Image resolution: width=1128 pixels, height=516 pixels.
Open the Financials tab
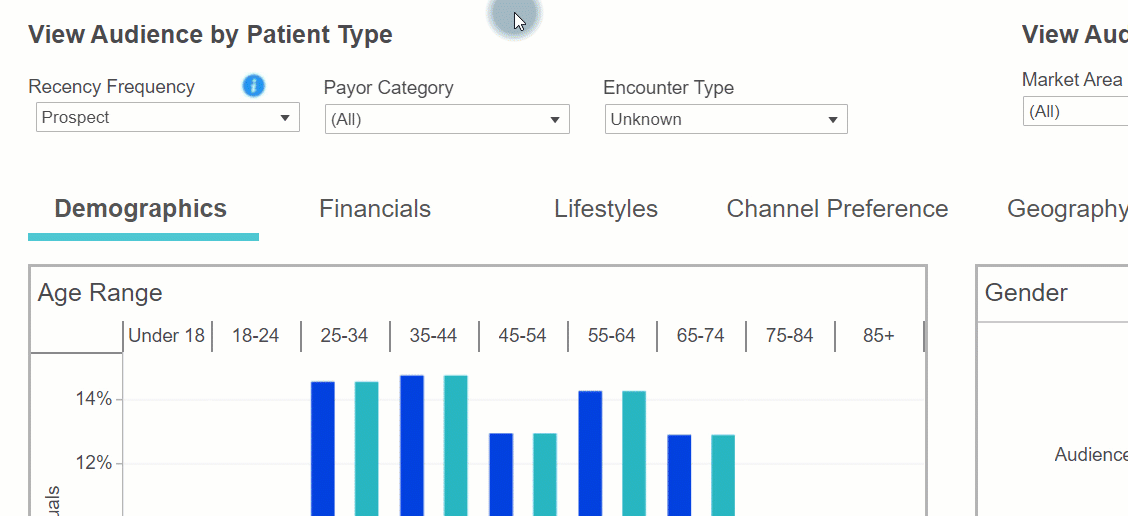(x=375, y=209)
